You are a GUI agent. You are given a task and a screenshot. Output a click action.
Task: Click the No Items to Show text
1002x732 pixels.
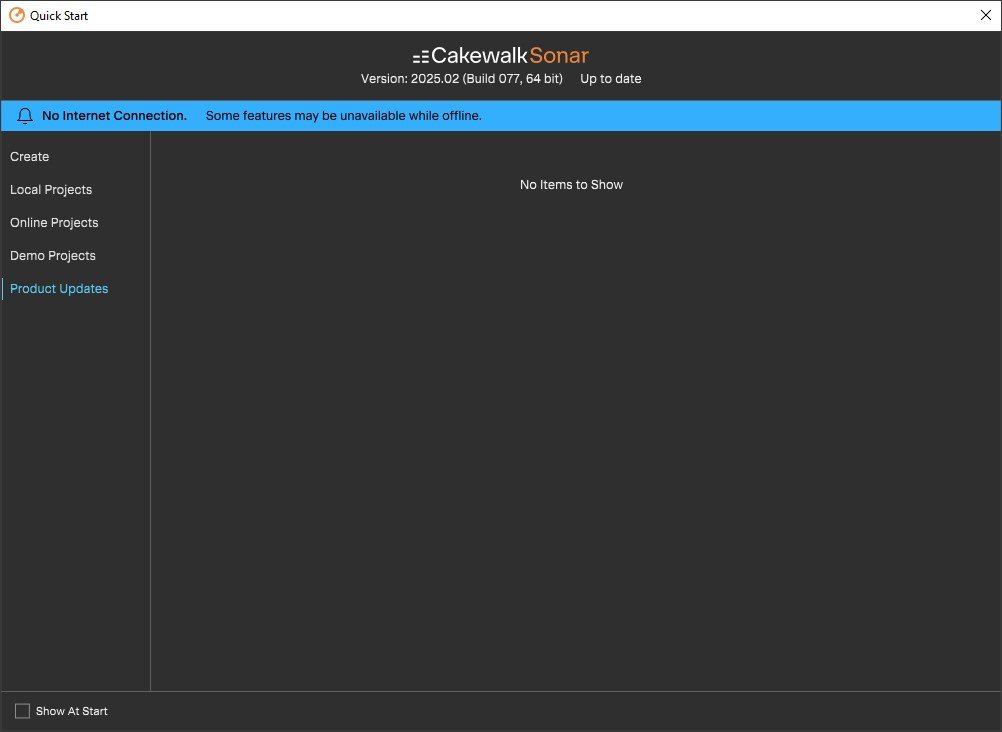click(571, 185)
